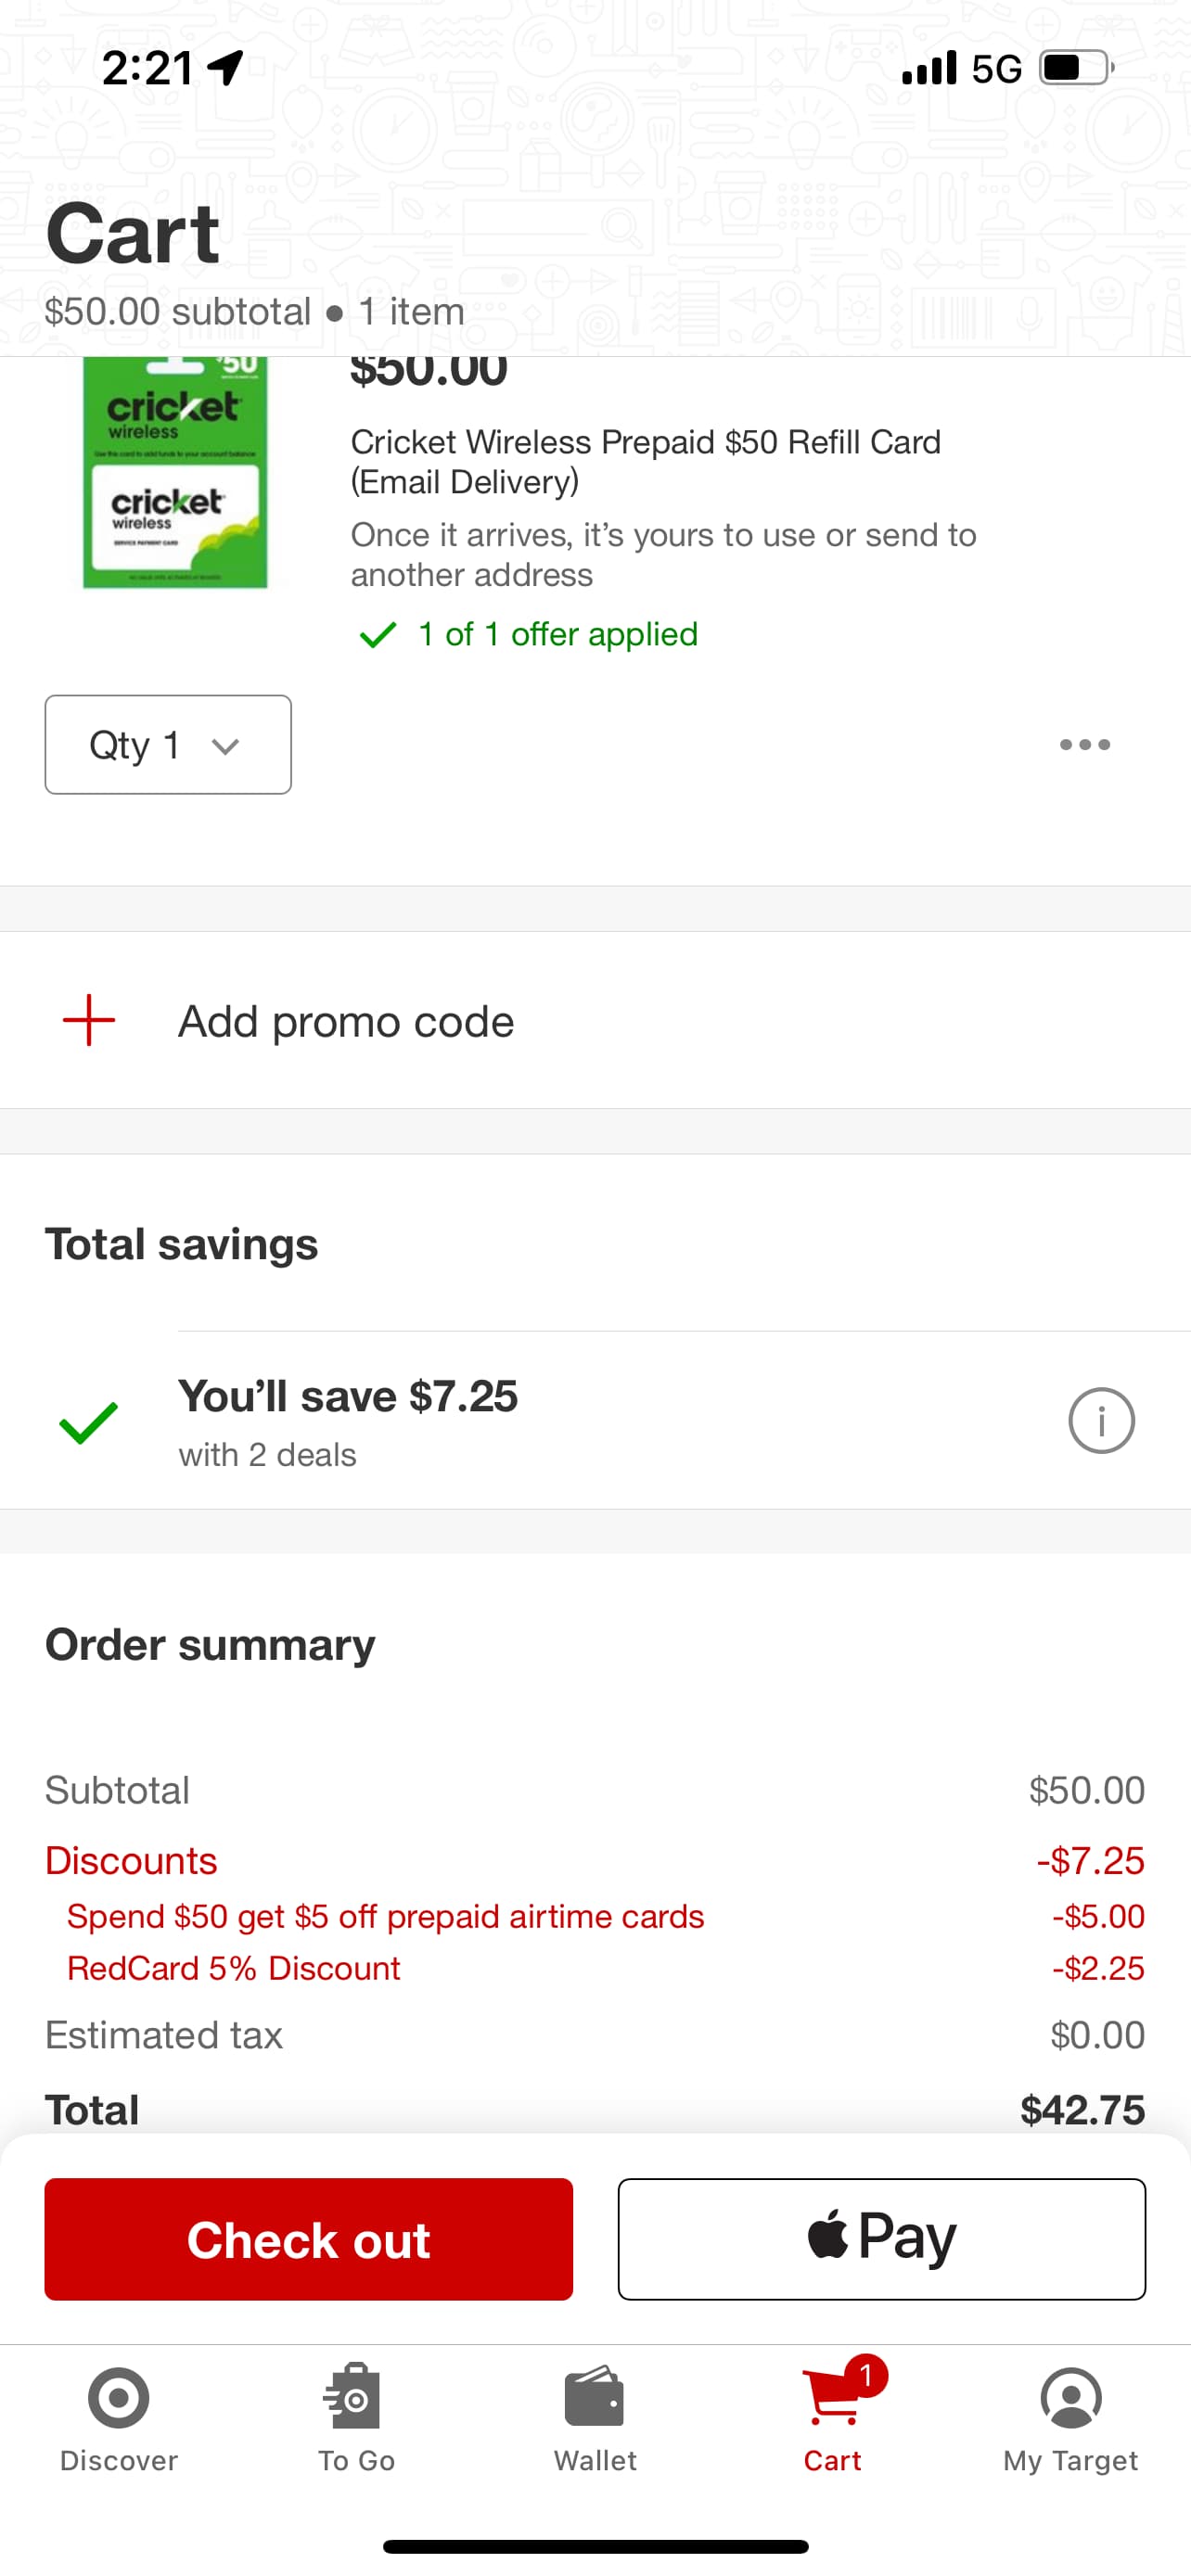Pay with the Apple Pay button
This screenshot has height=2576, width=1191.
point(881,2238)
